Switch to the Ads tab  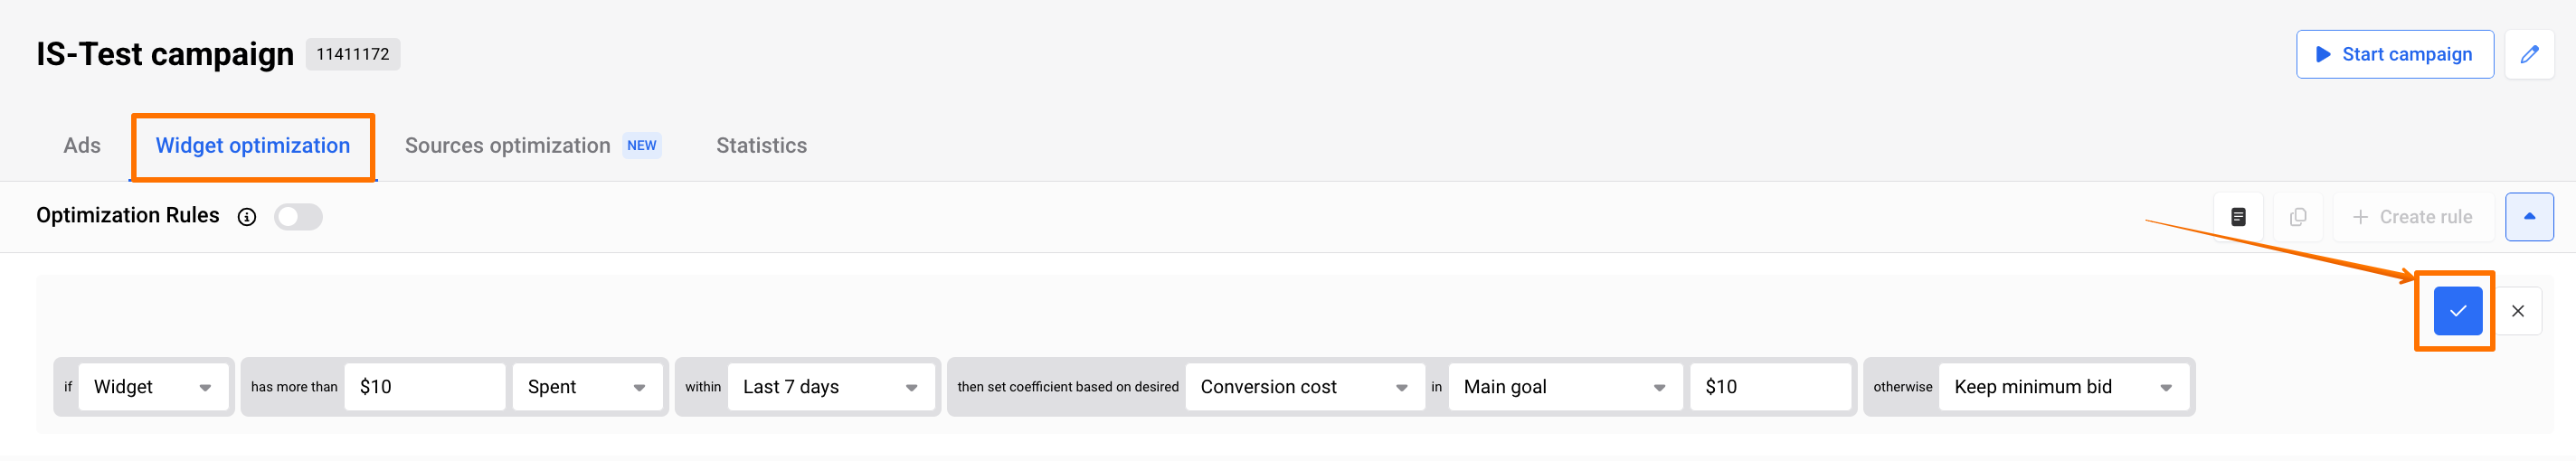(x=82, y=146)
